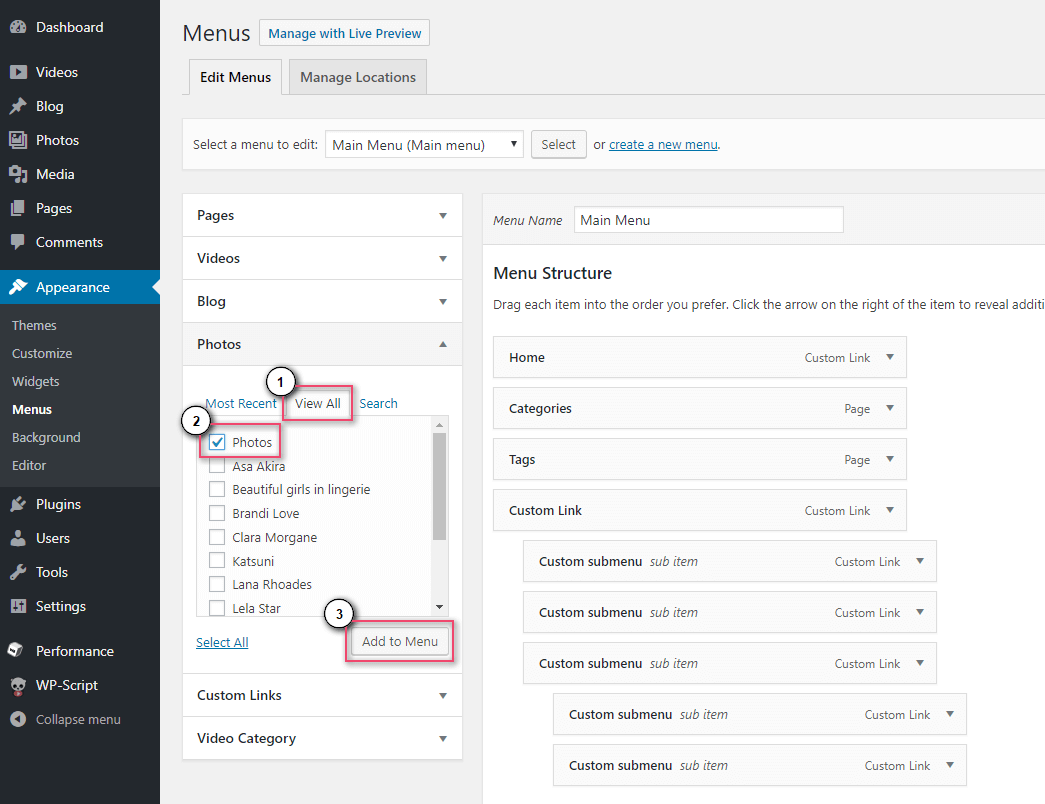Open the View All tab in Photos
The height and width of the screenshot is (804, 1045).
click(x=318, y=403)
